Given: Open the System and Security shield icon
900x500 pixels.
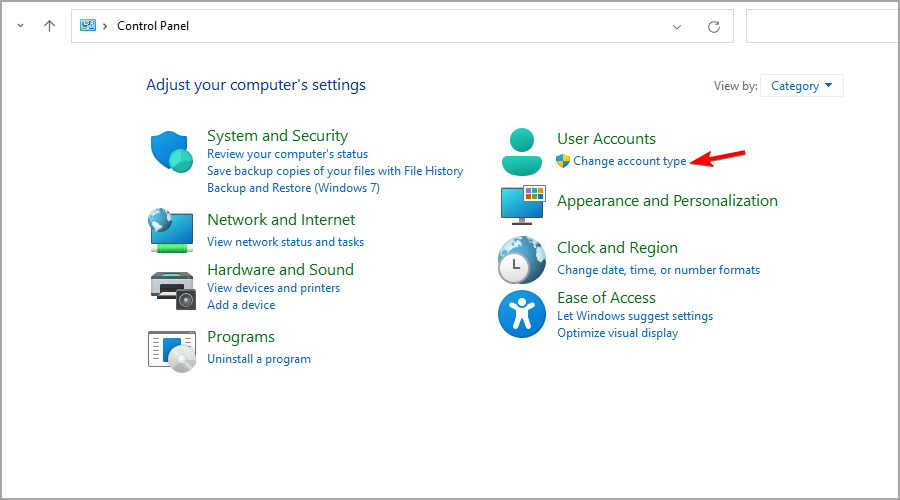Looking at the screenshot, I should [x=172, y=152].
